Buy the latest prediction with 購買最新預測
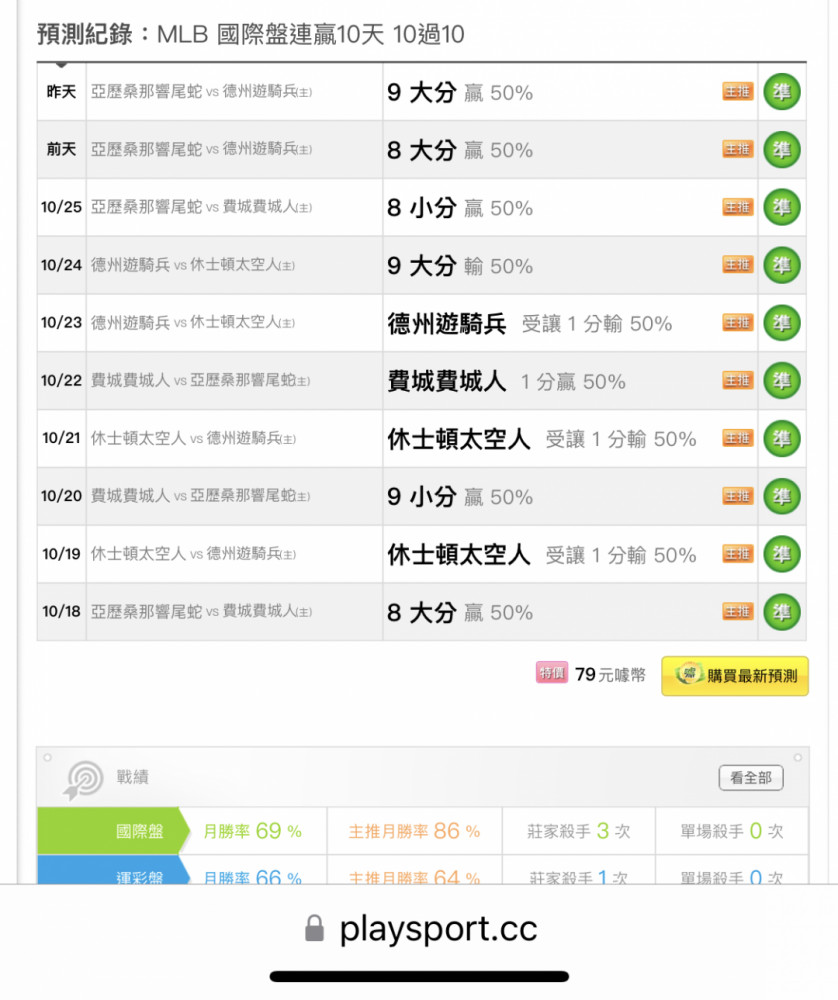Viewport: 838px width, 1000px height. click(x=735, y=676)
